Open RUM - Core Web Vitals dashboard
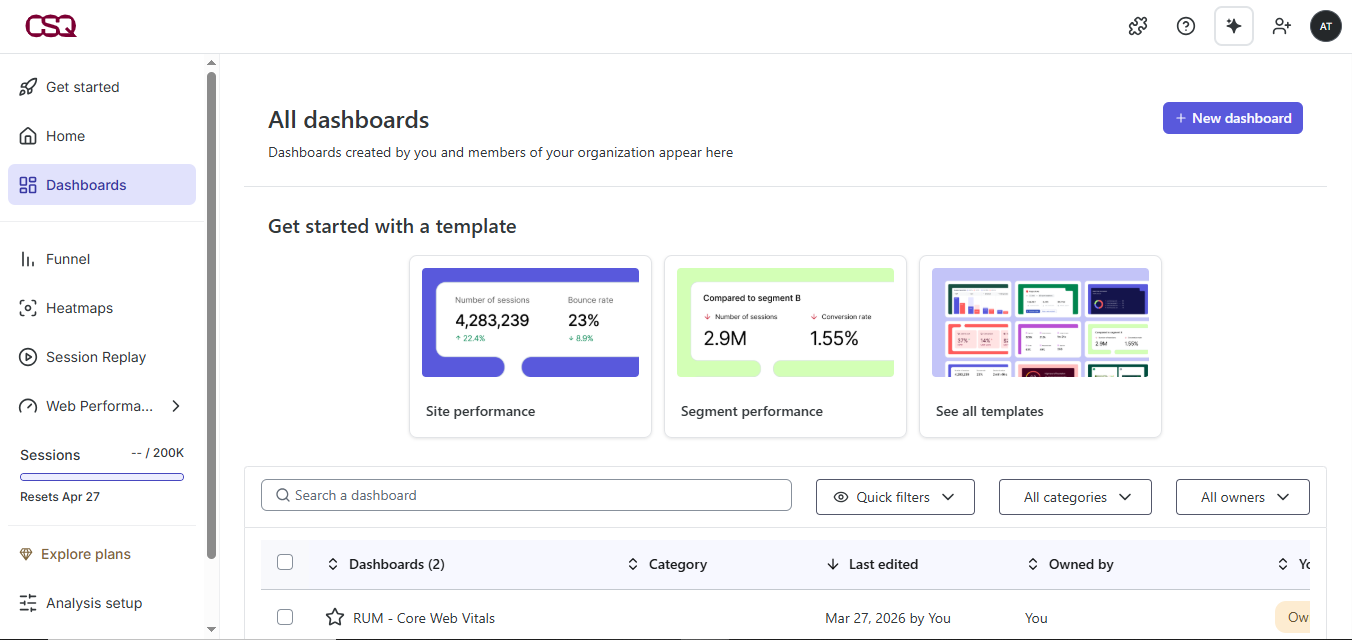The height and width of the screenshot is (640, 1352). tap(424, 618)
